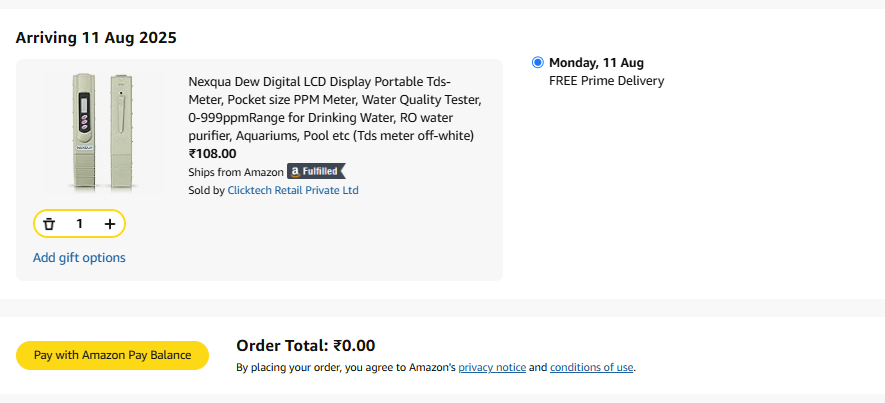The height and width of the screenshot is (403, 885).
Task: Click the 'By placing your order' agreement text
Action: [x=345, y=367]
